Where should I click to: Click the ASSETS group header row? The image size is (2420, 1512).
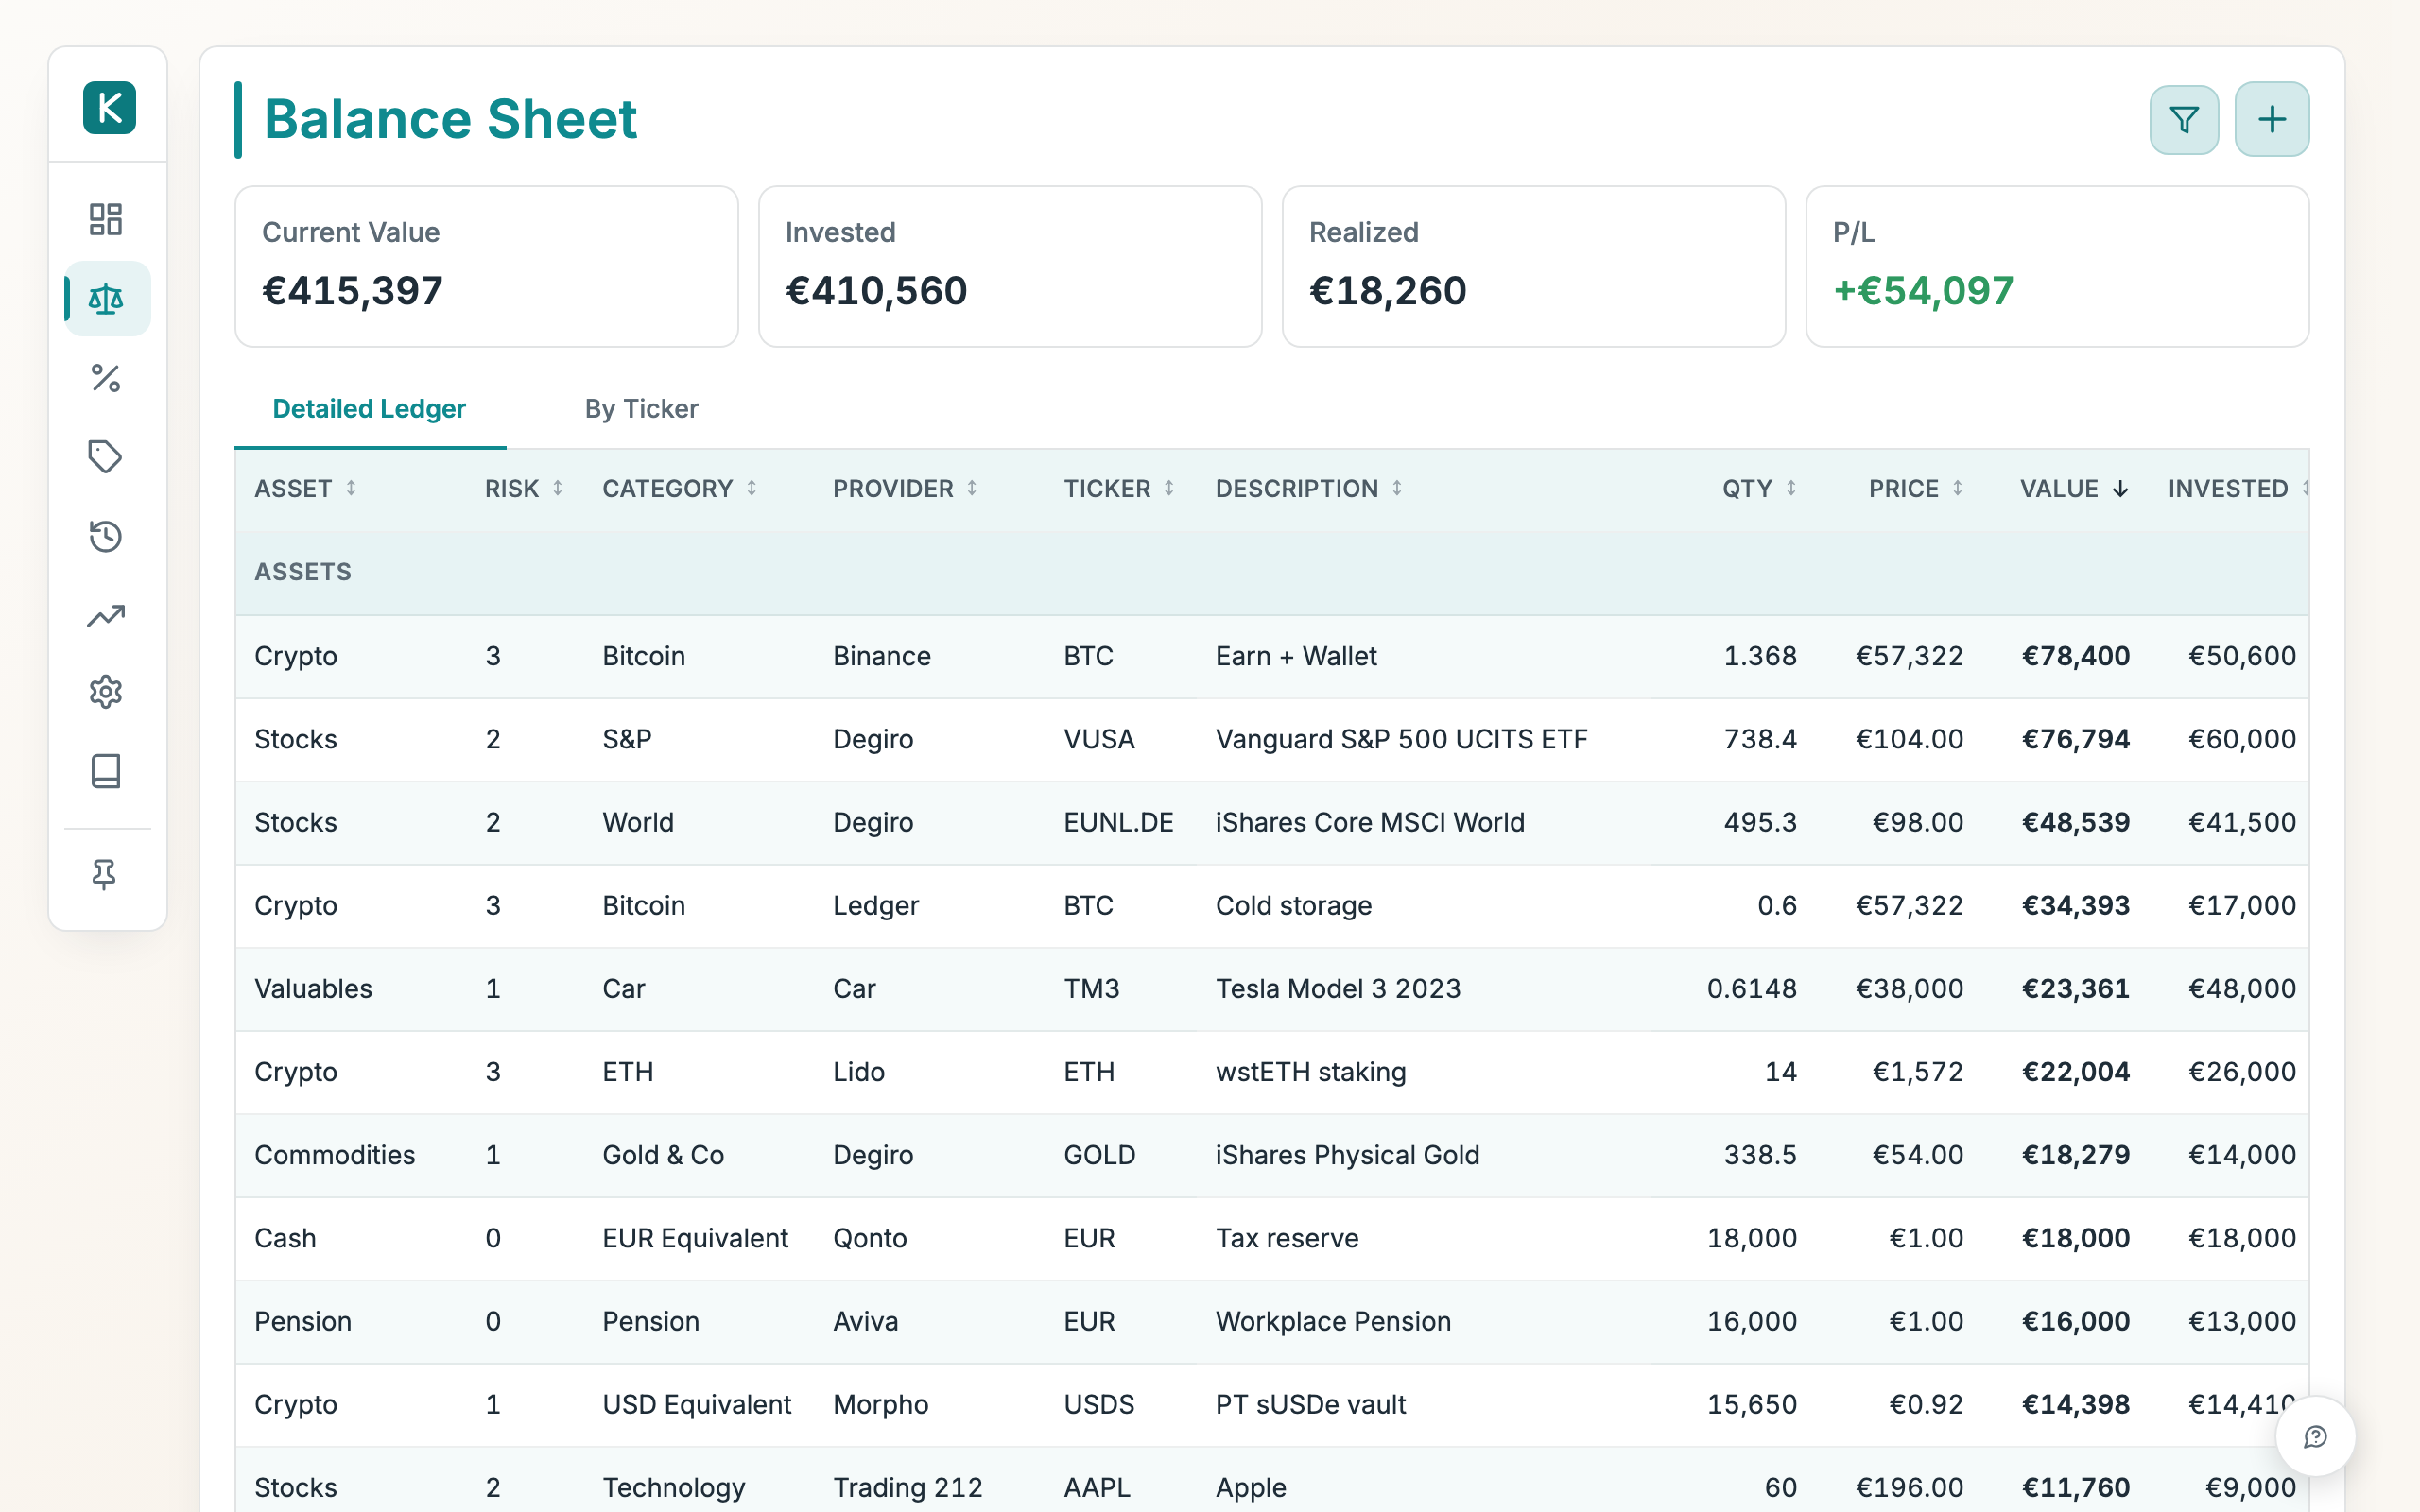click(1272, 572)
